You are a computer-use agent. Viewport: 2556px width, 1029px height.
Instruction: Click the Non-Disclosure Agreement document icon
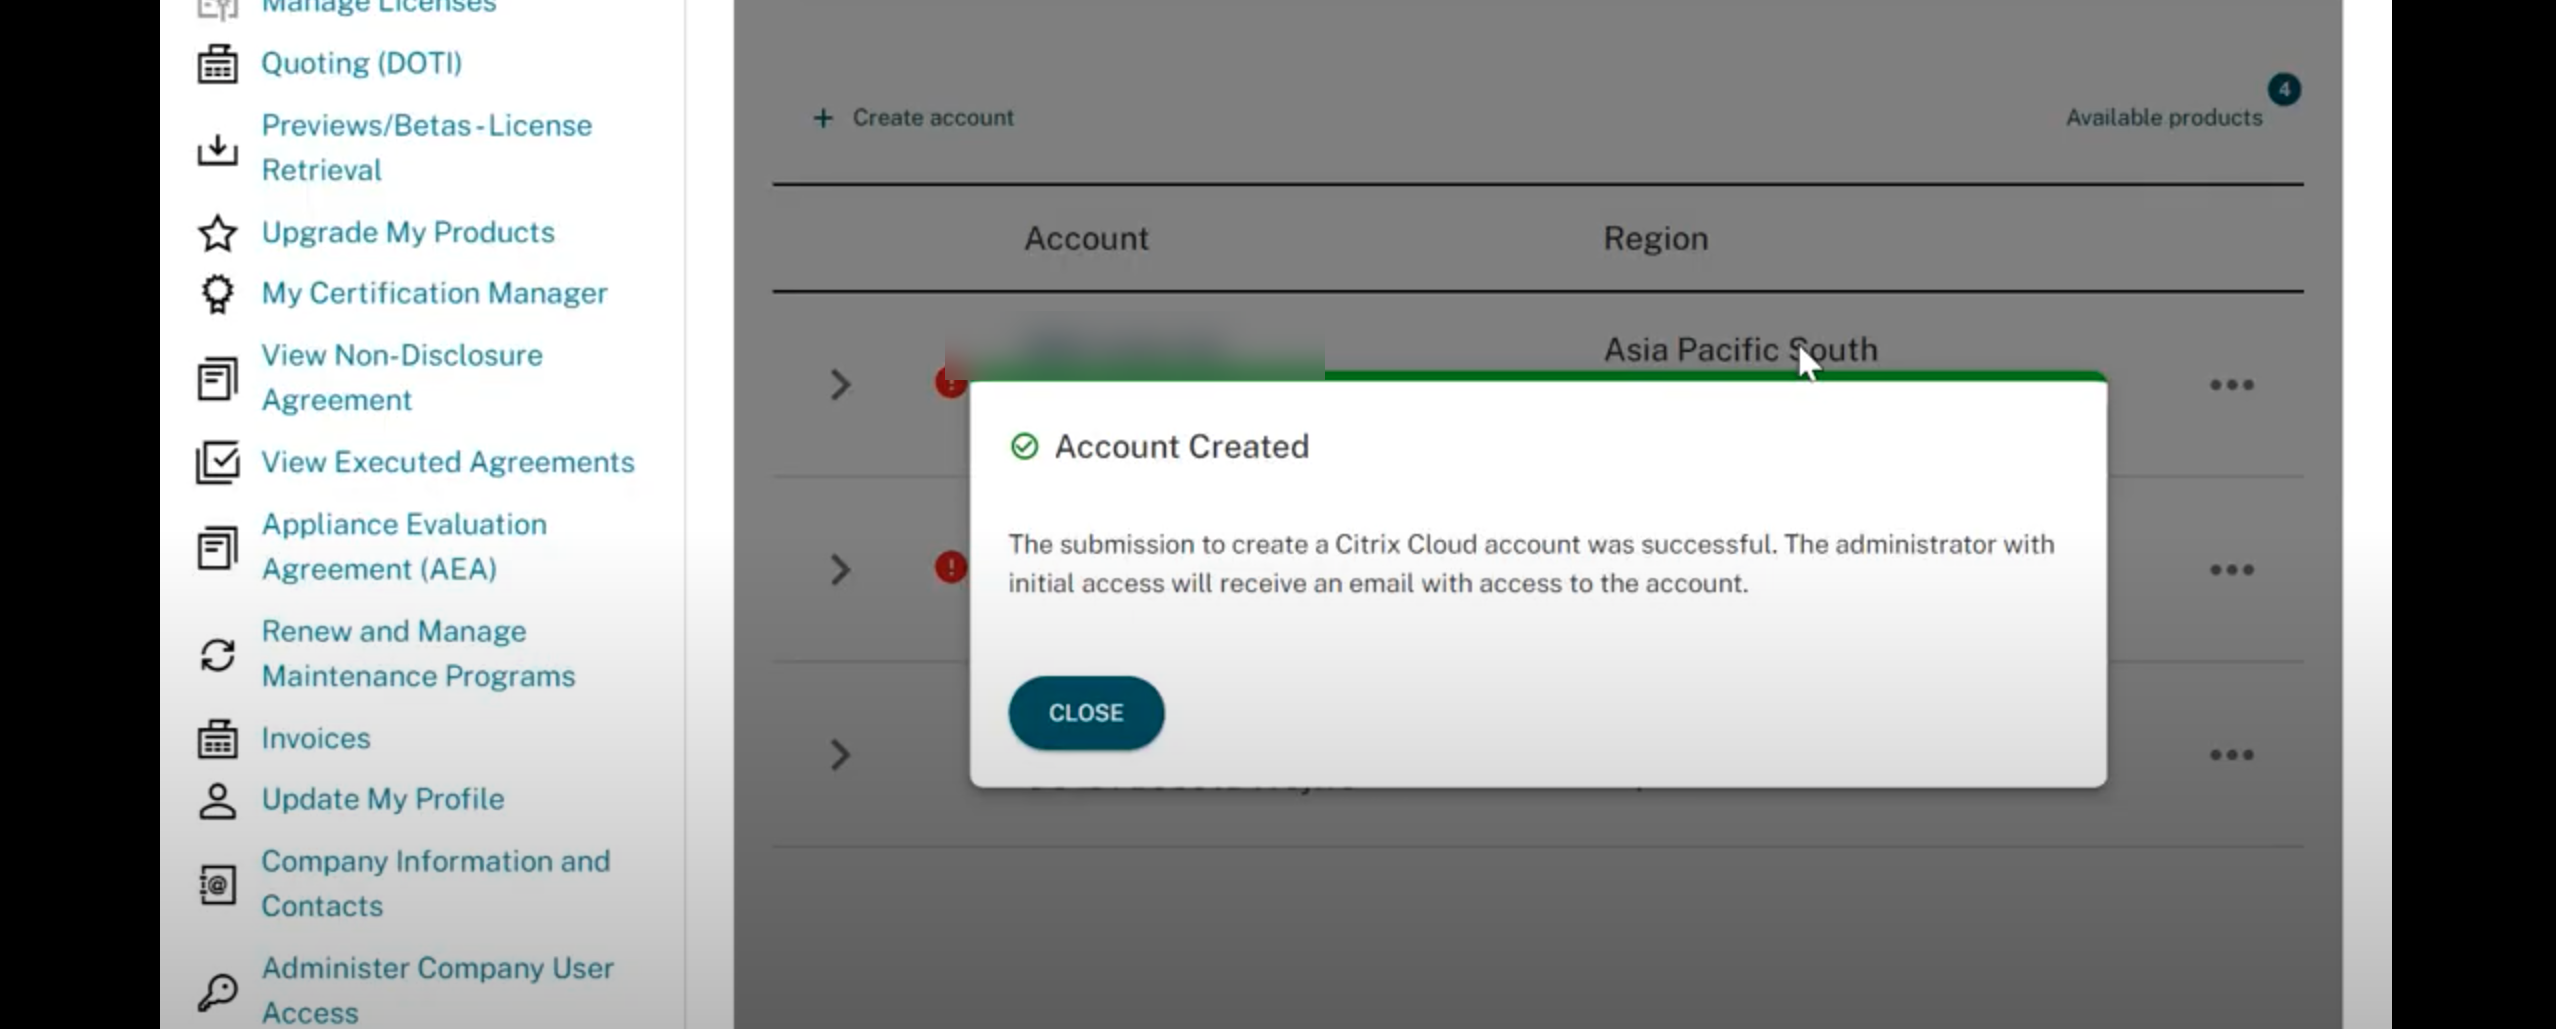pos(217,379)
